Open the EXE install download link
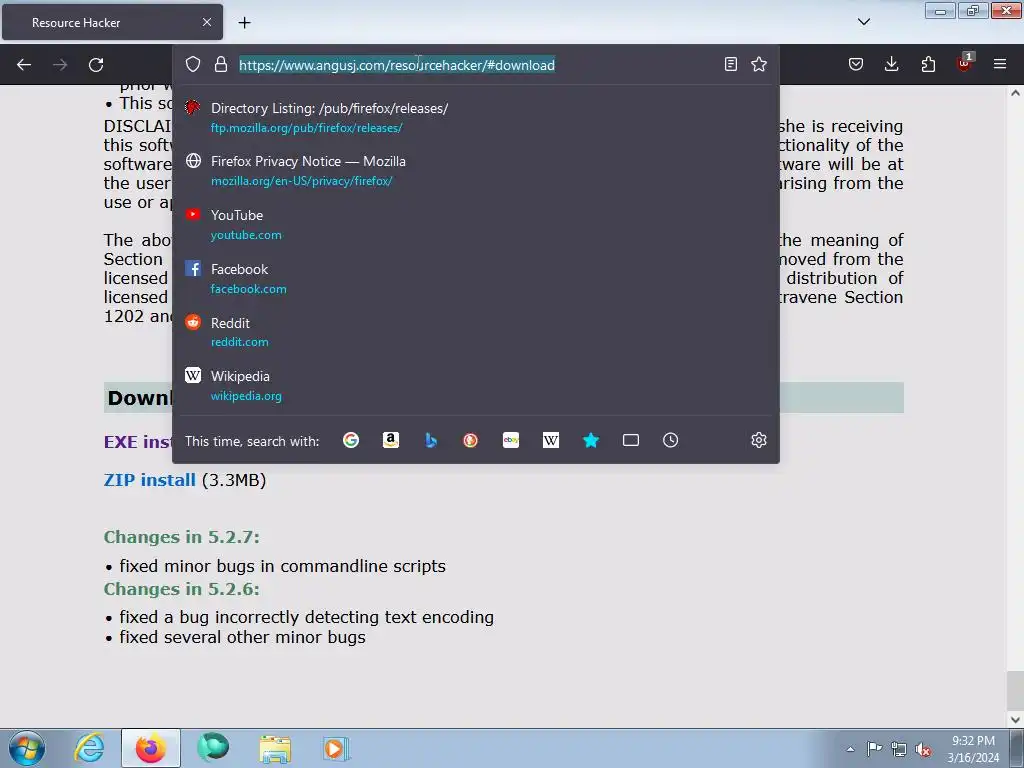Image resolution: width=1024 pixels, height=768 pixels. click(x=137, y=442)
